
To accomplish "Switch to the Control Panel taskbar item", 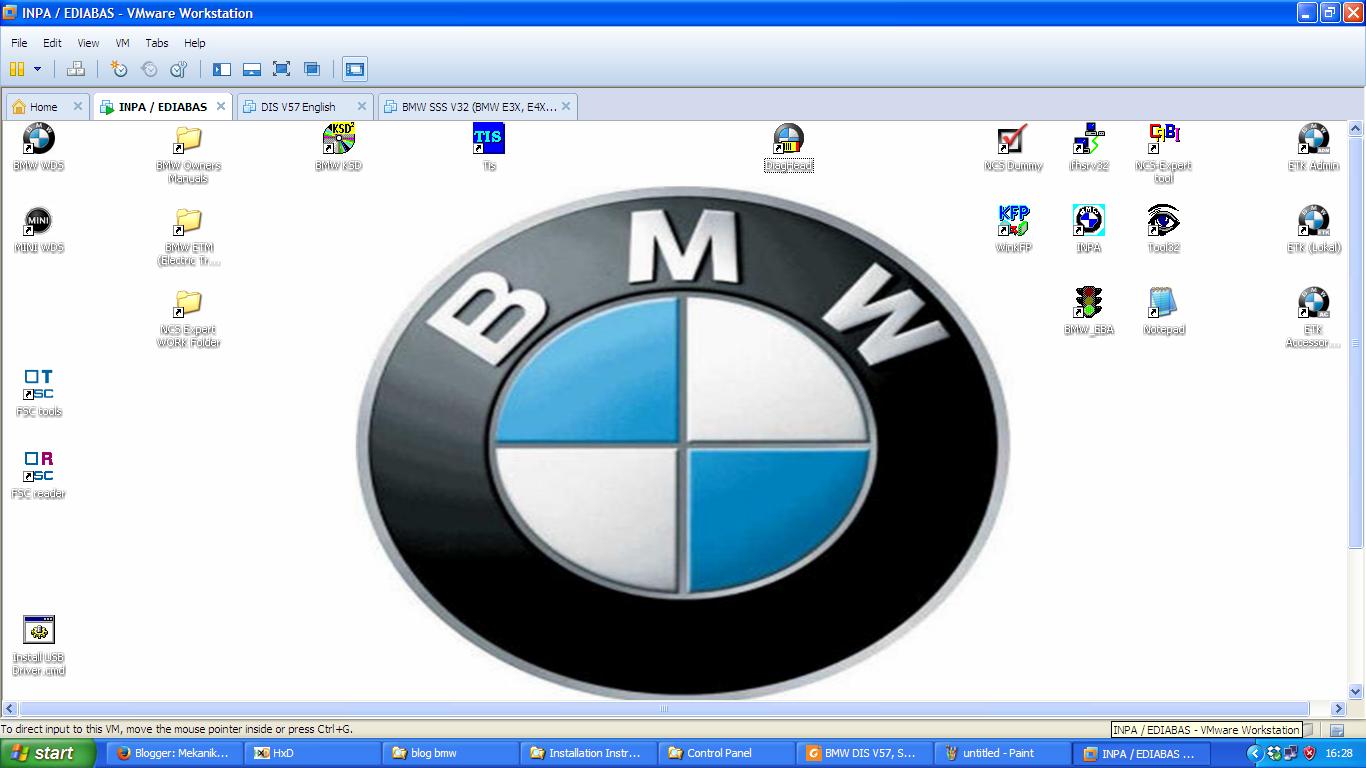I will point(727,753).
